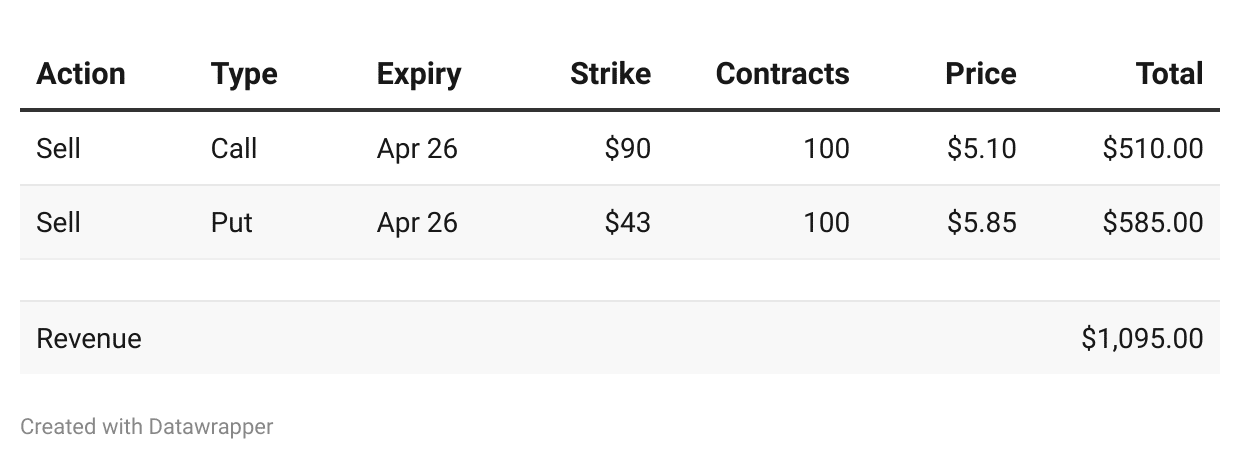
Task: Click the Price column header
Action: pos(981,74)
